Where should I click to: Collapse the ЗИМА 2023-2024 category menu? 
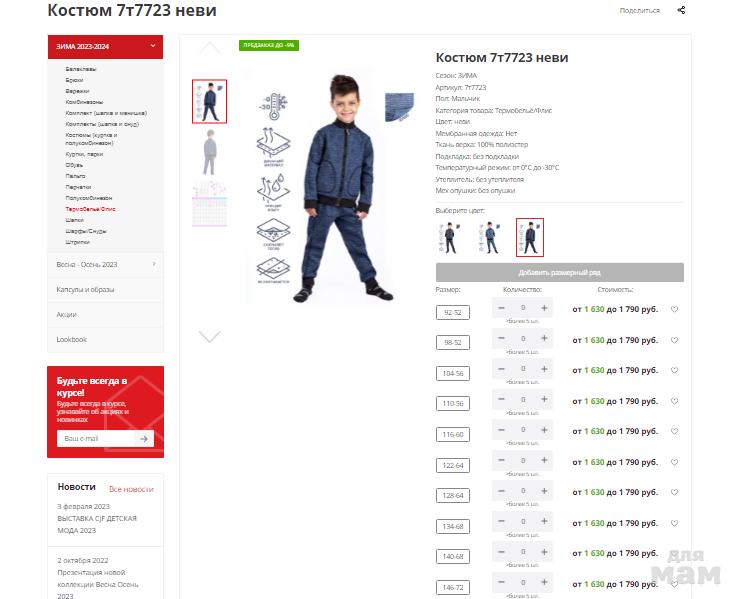click(153, 46)
